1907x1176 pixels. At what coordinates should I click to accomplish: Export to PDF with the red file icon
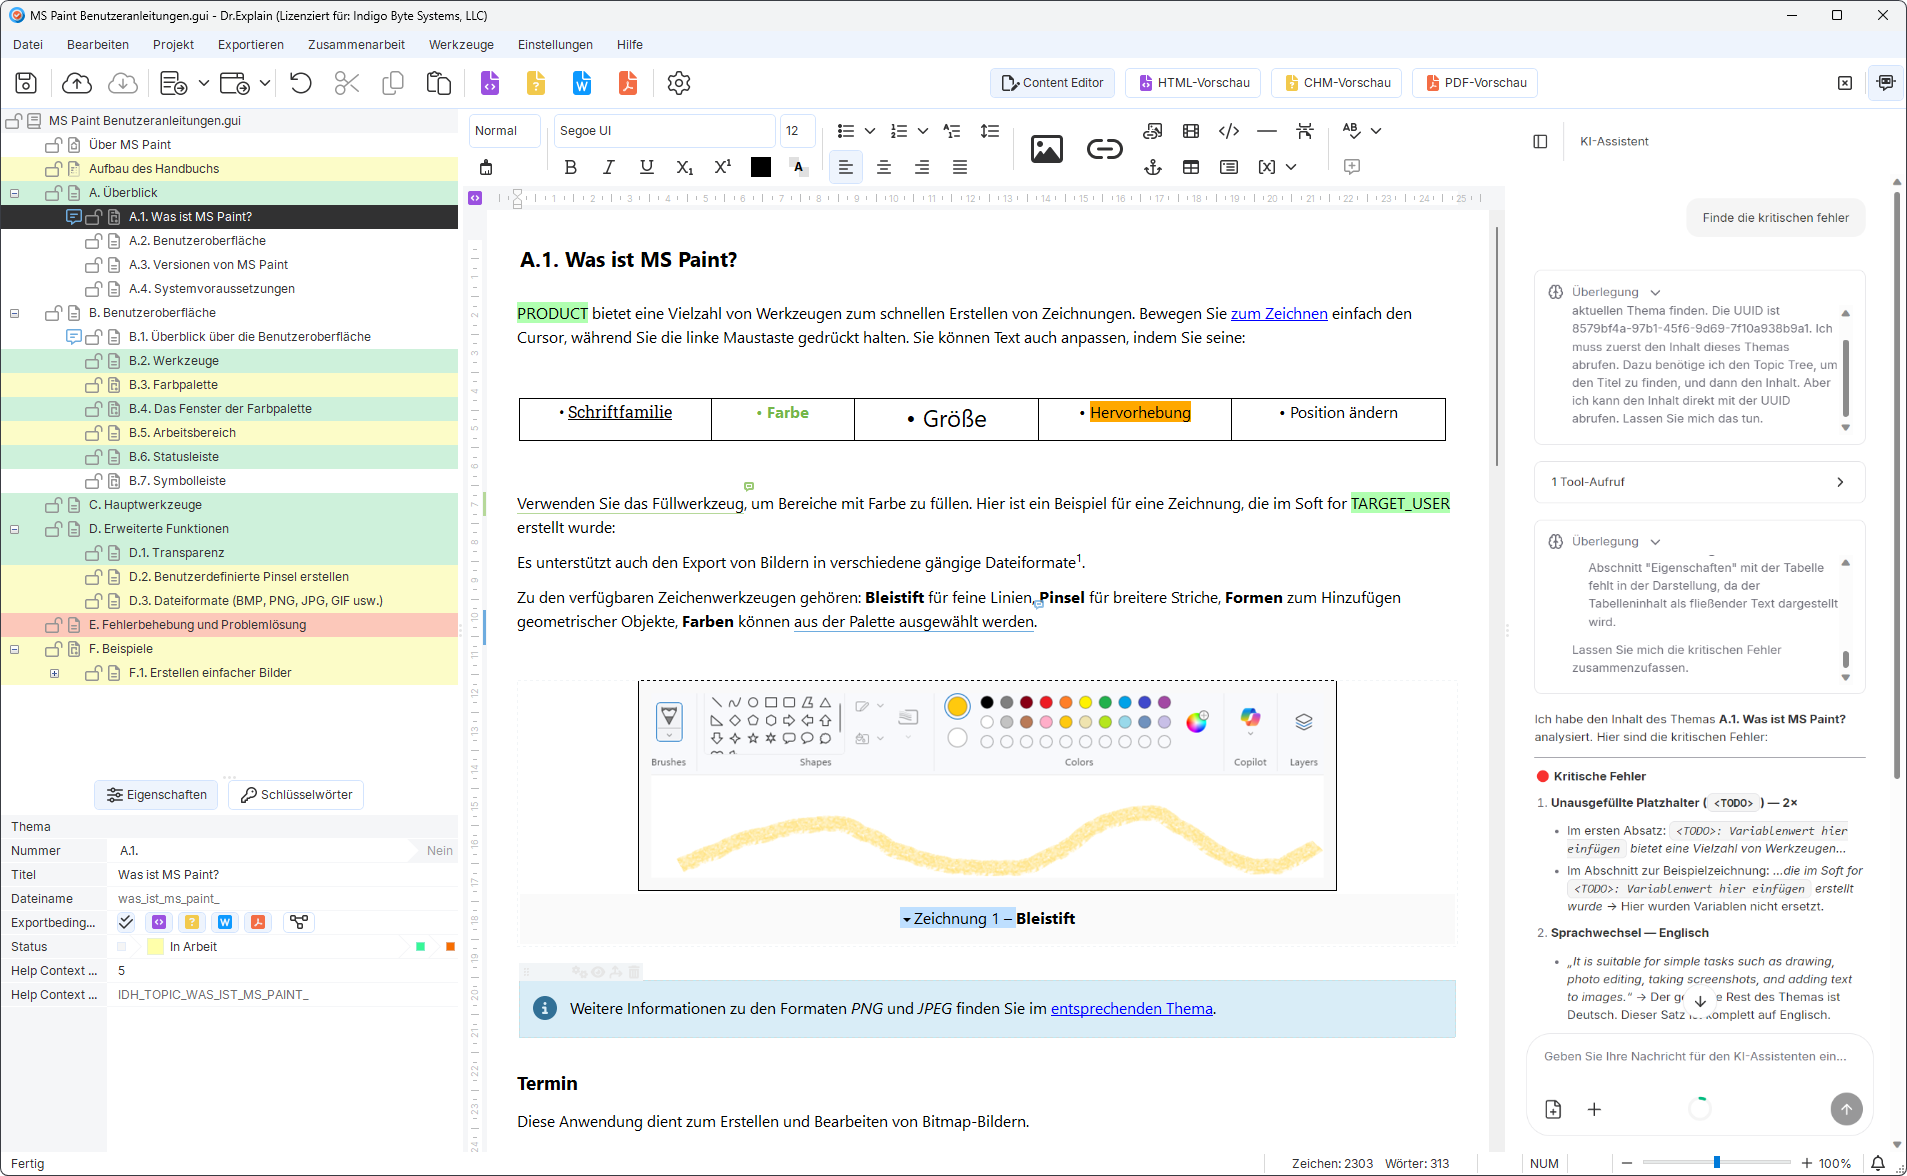628,83
